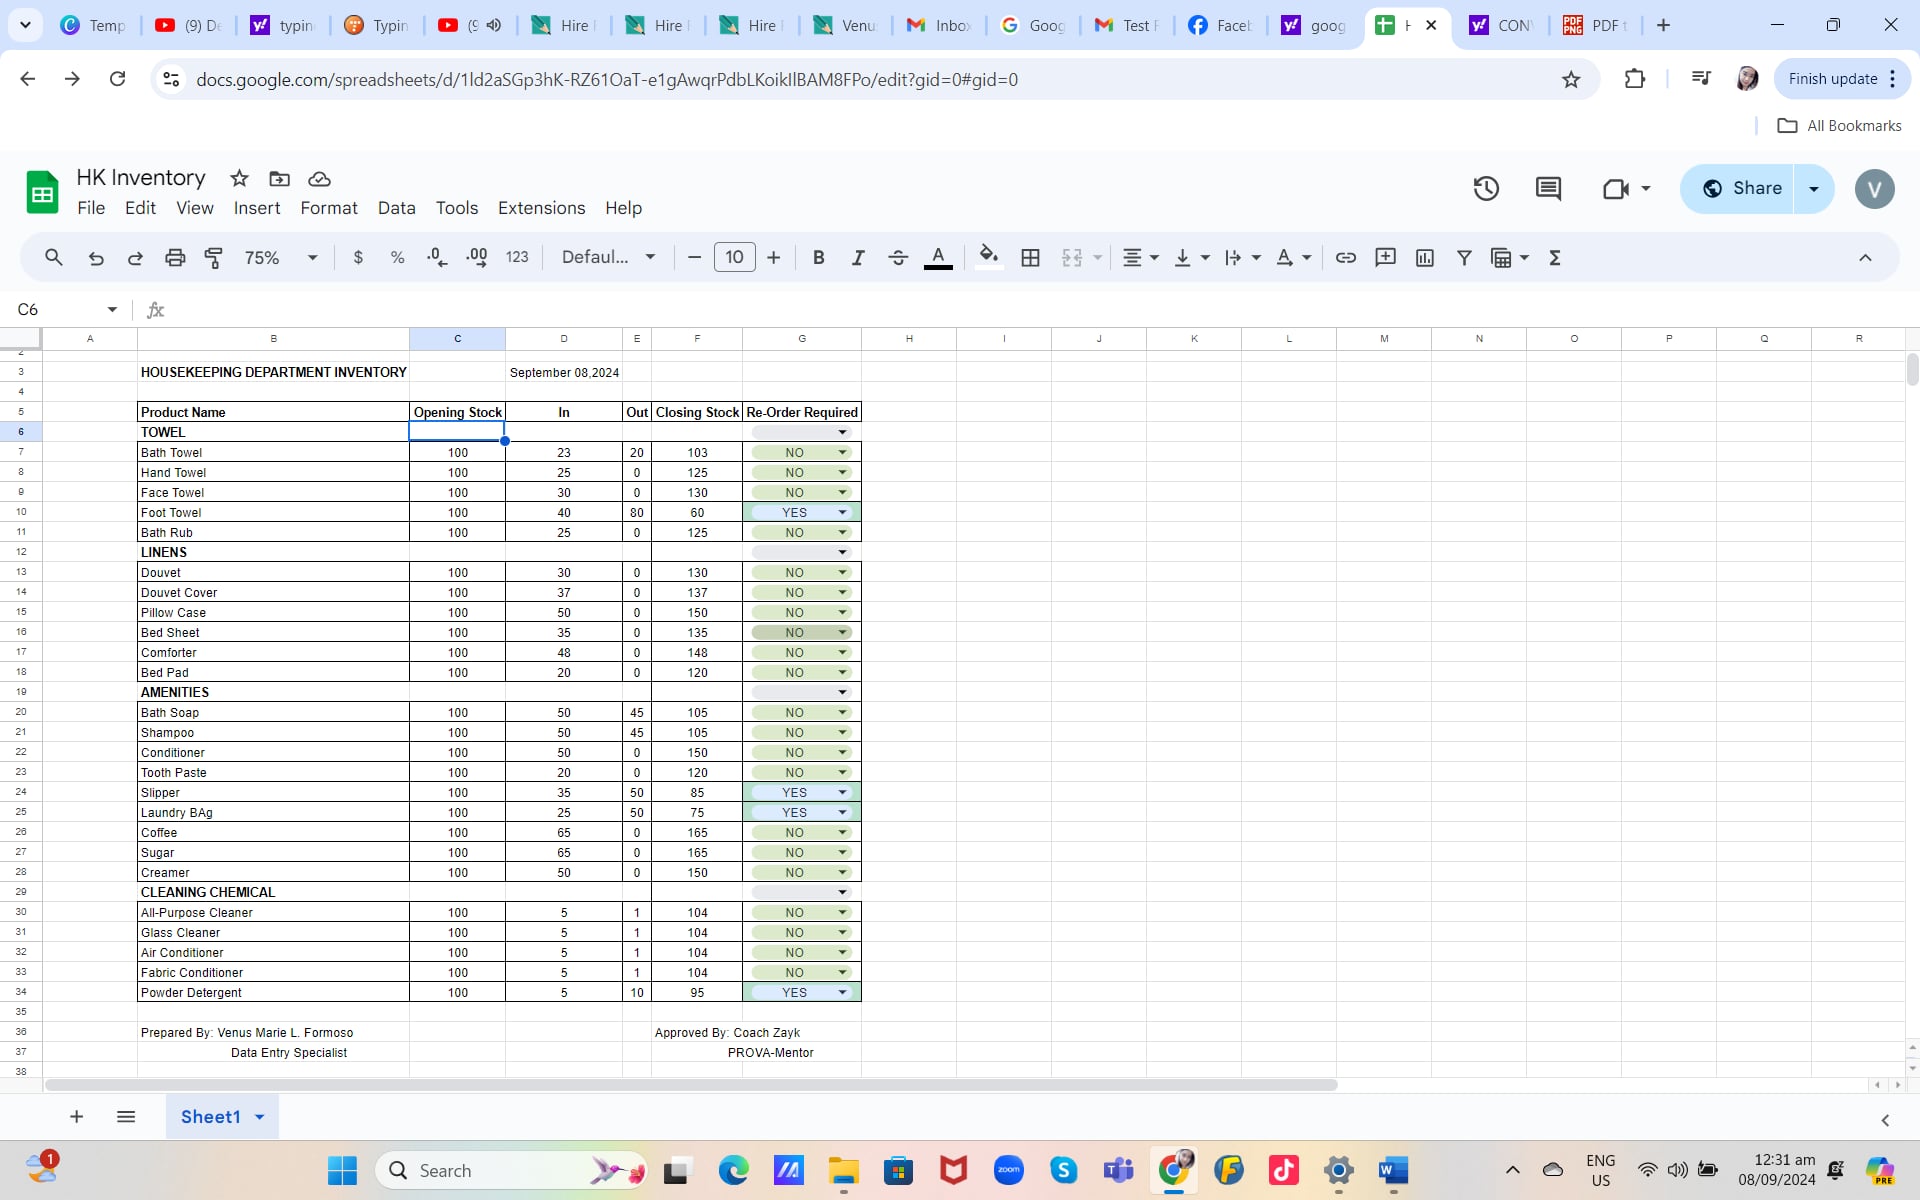Open the Extensions menu
Screen dimensions: 1920x1200
pyautogui.click(x=541, y=208)
